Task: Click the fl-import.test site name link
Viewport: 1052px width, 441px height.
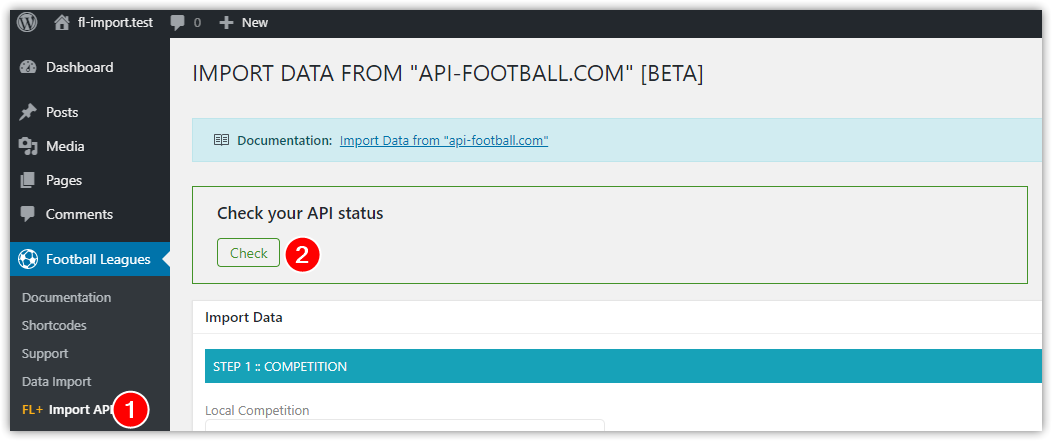Action: click(x=115, y=23)
